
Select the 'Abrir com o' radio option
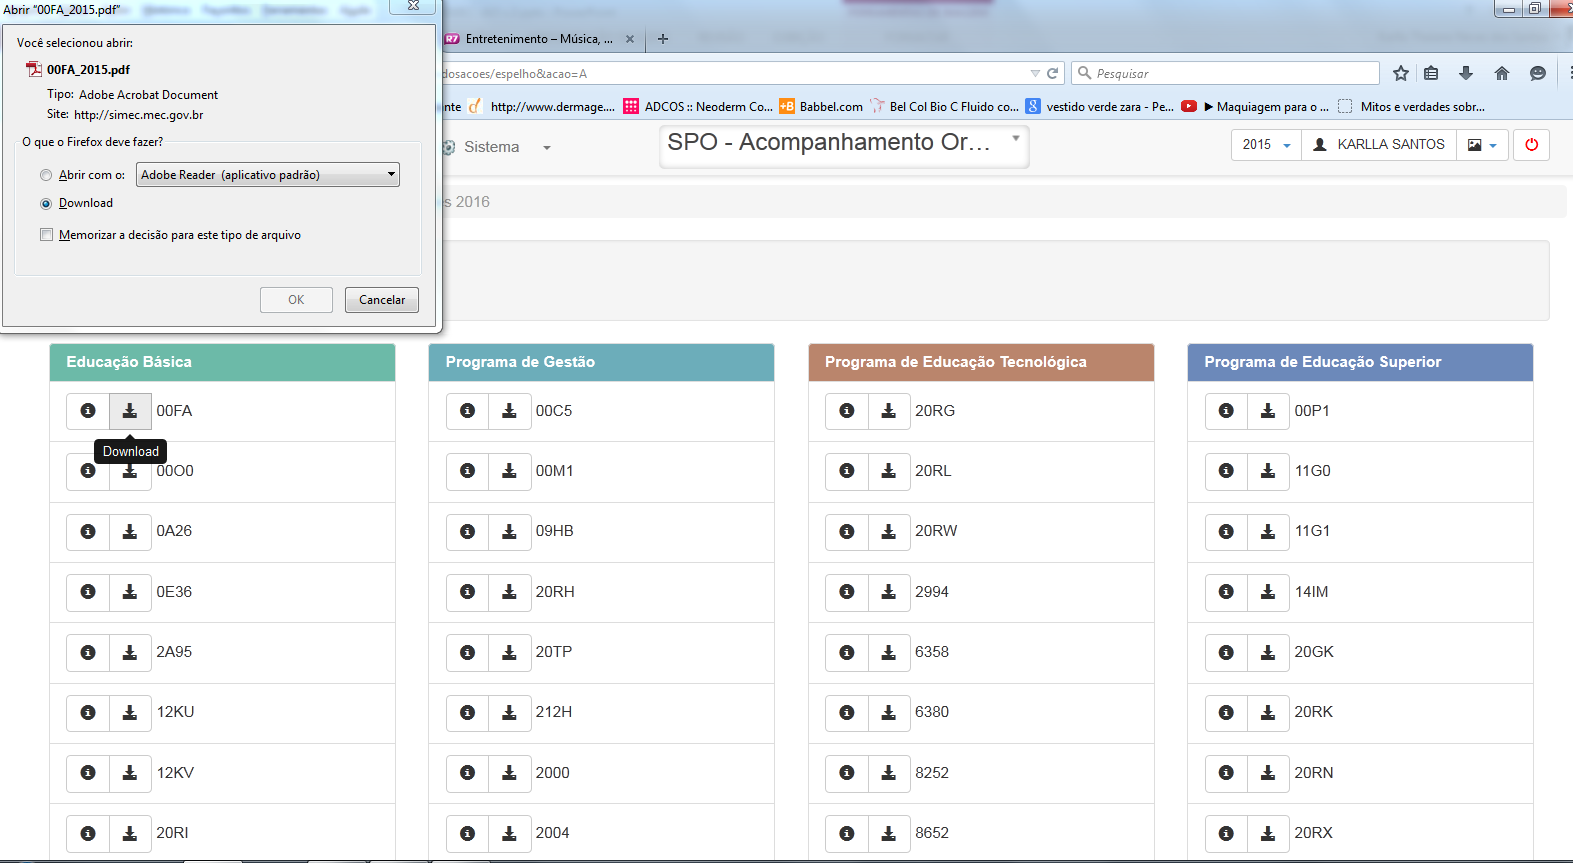click(46, 175)
